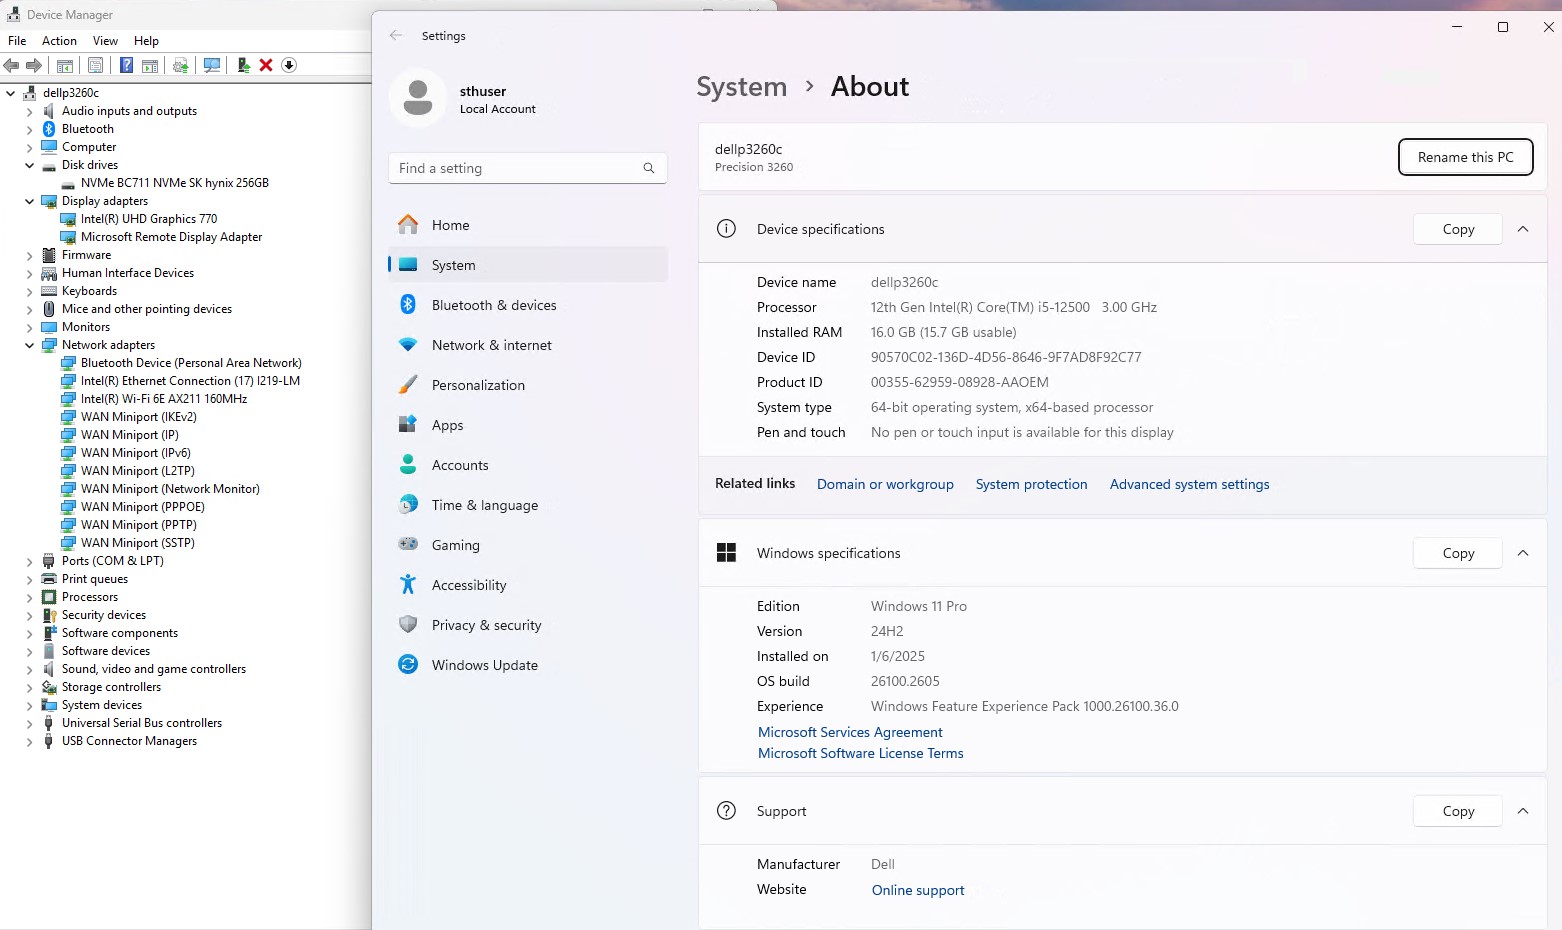
Task: Open the Action menu
Action: (59, 41)
